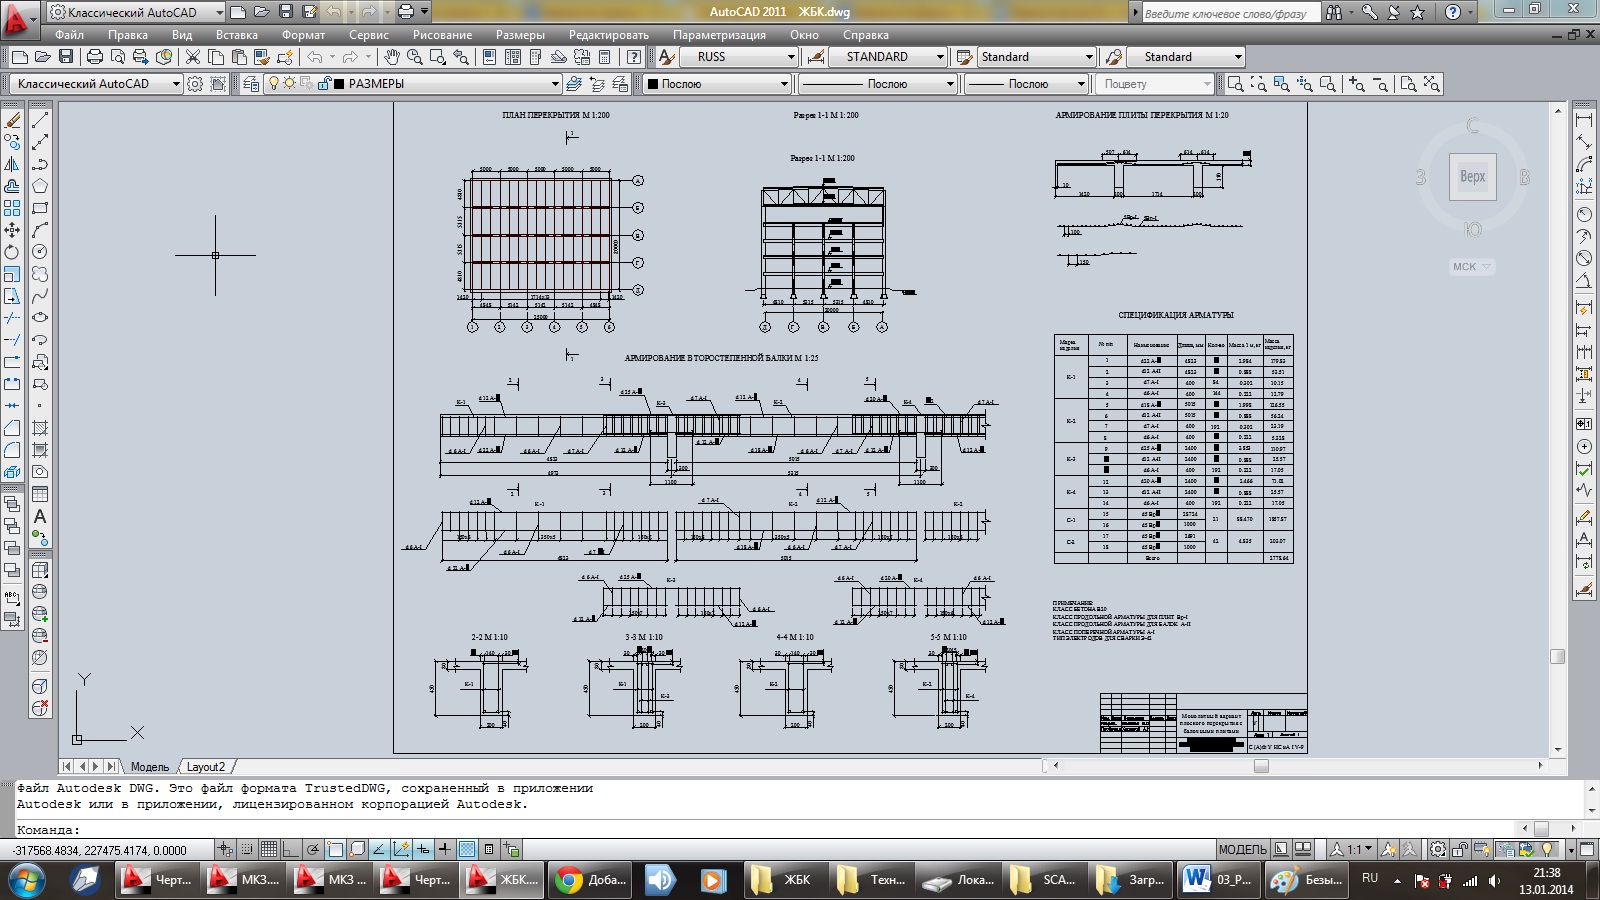Select the Line draw tool

point(40,120)
